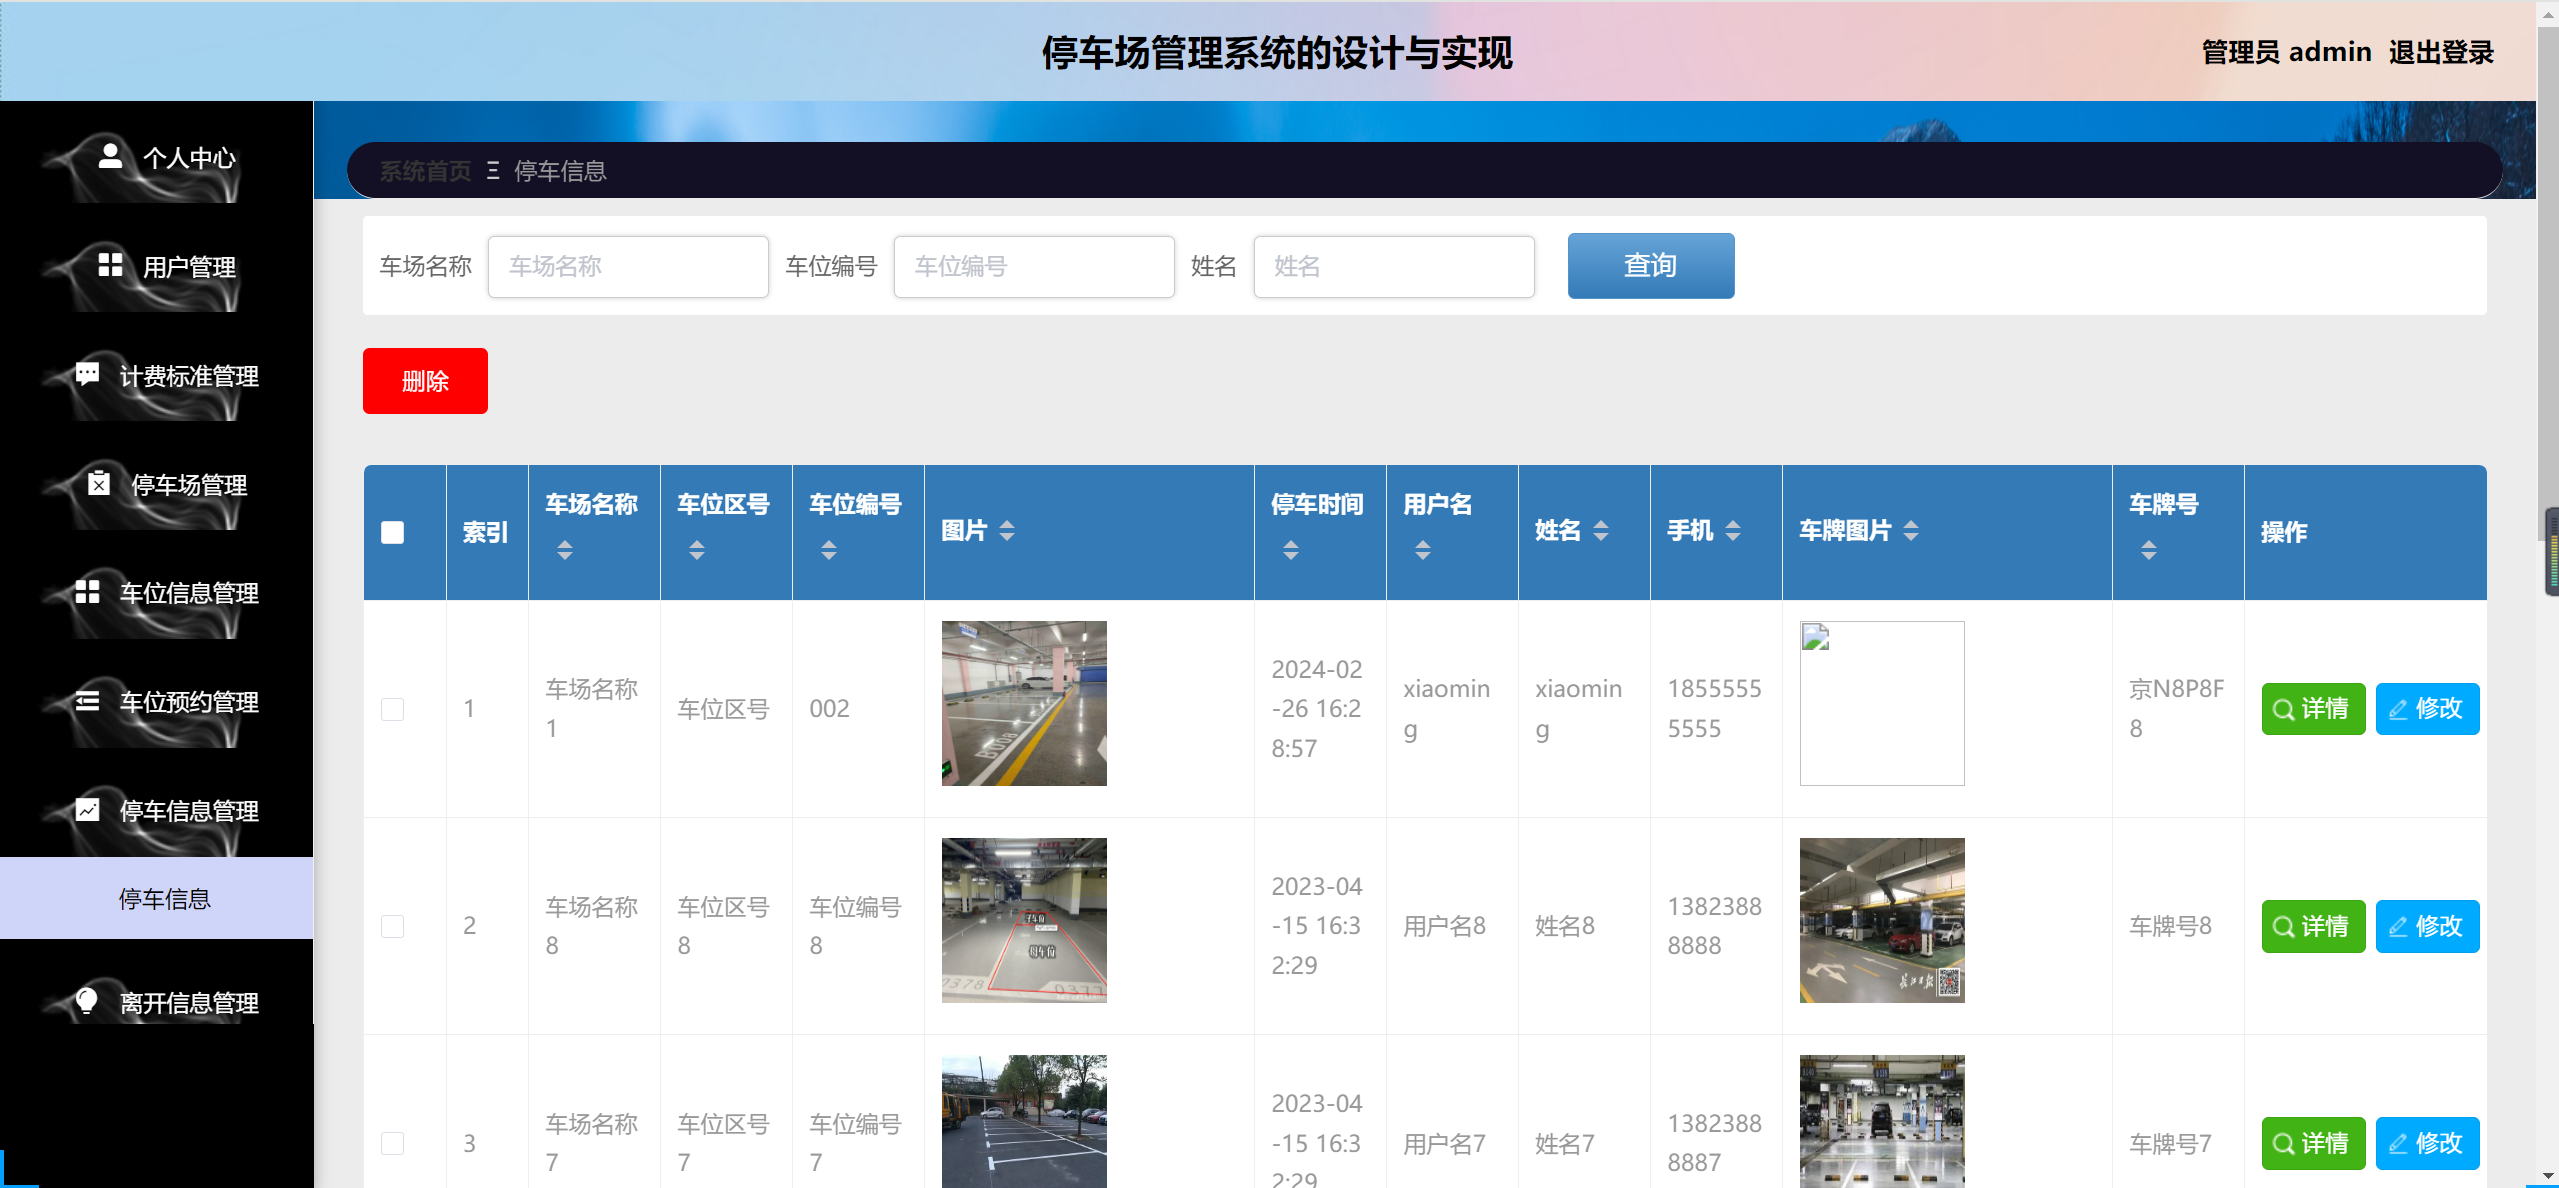The width and height of the screenshot is (2559, 1188).
Task: Sort by 车牌号 column arrows
Action: pyautogui.click(x=2149, y=550)
